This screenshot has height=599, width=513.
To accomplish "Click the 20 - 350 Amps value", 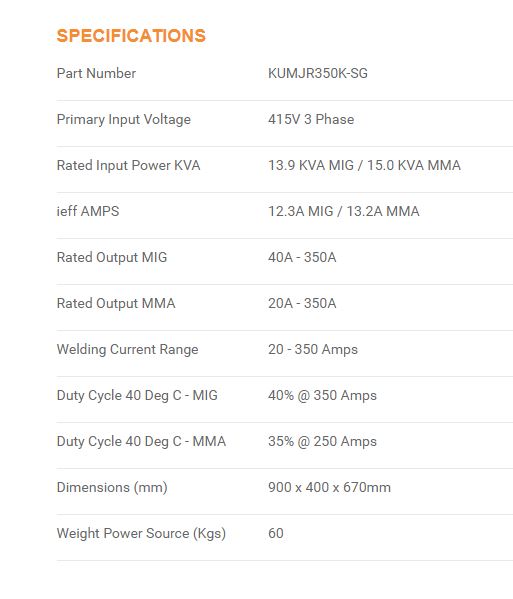I will point(313,350).
